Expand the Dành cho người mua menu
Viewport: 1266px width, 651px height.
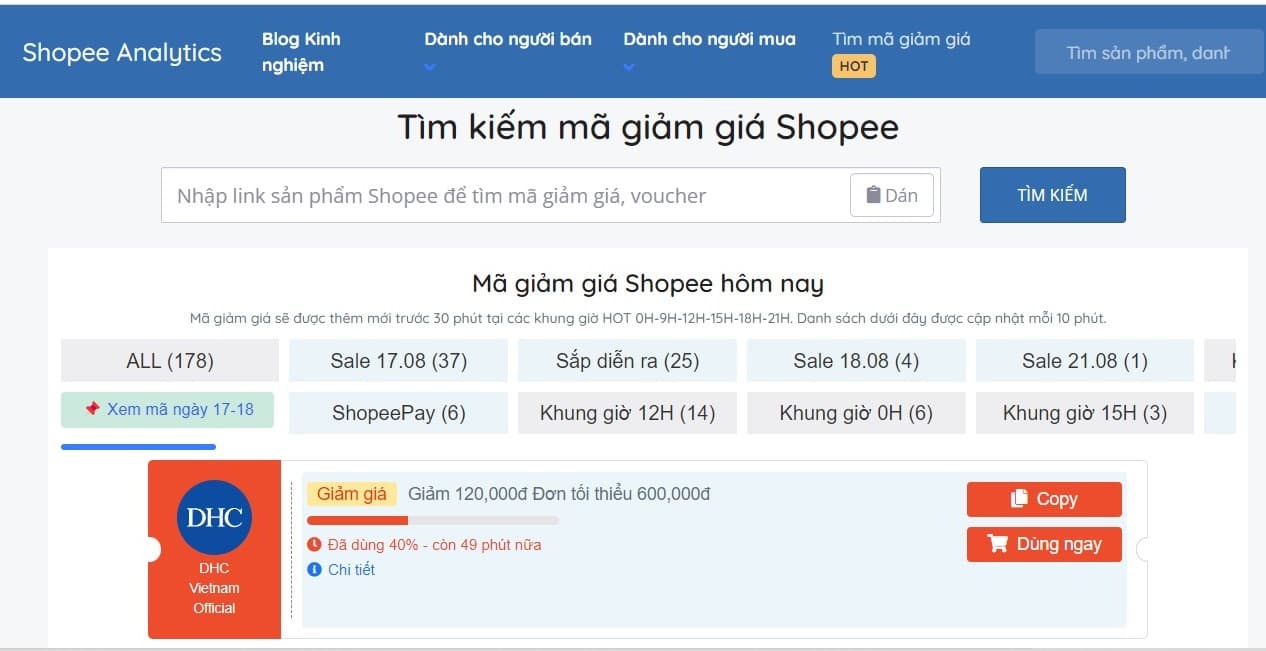click(709, 52)
